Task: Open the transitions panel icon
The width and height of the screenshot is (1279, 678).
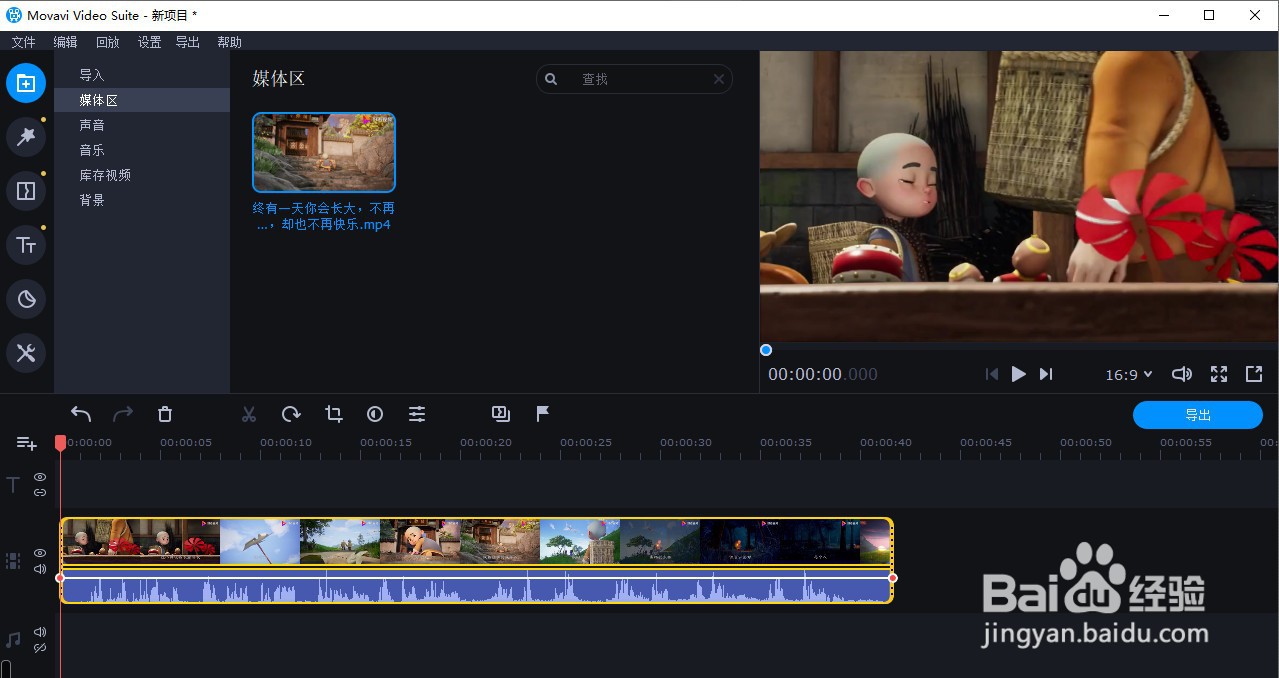Action: point(26,191)
